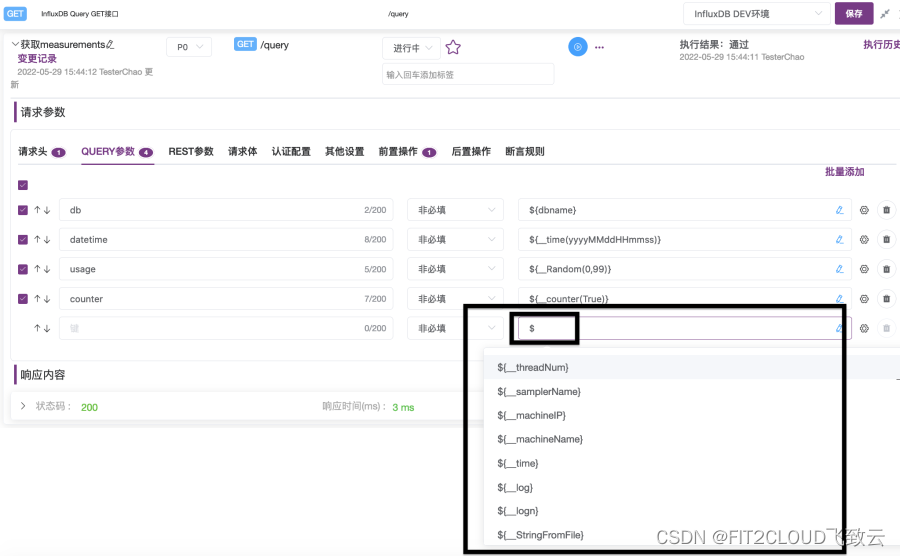
Task: Uncheck the usage parameter checkbox
Action: point(23,269)
